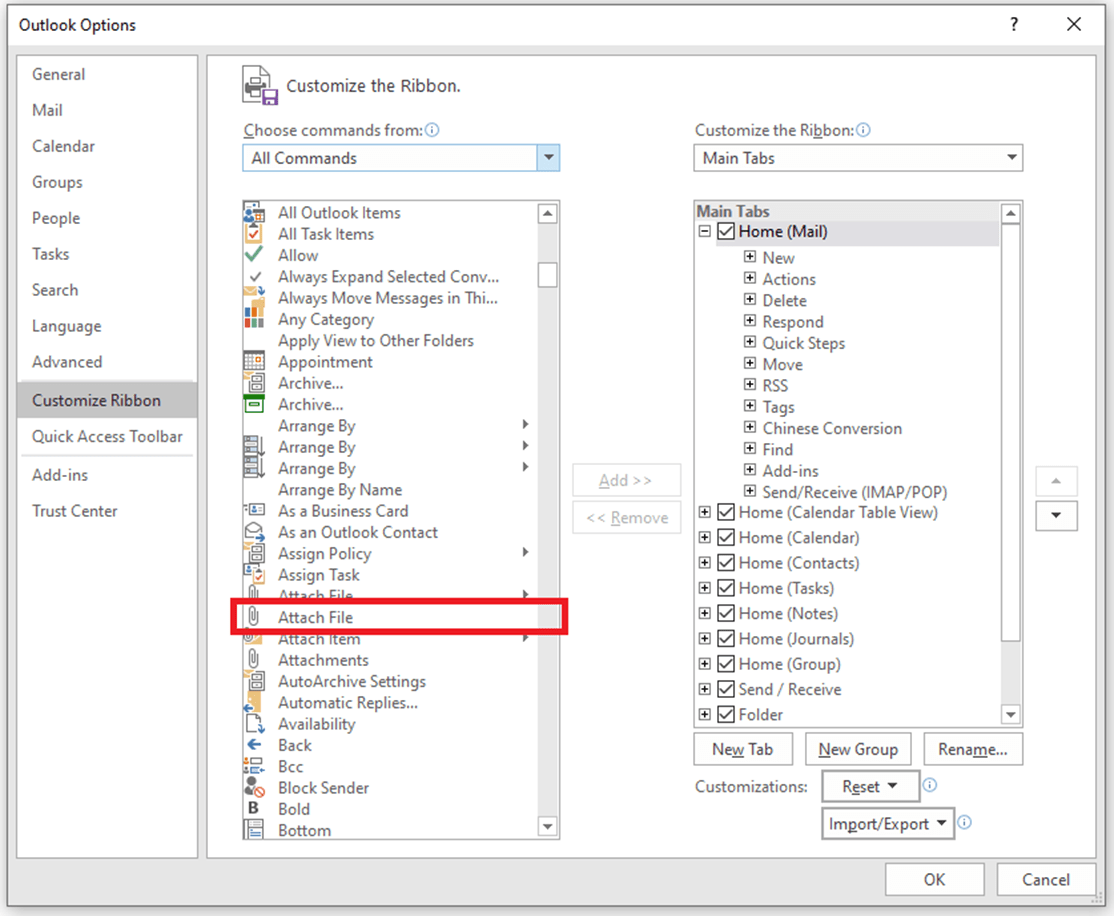Click the Bold letter B icon

pyautogui.click(x=255, y=809)
